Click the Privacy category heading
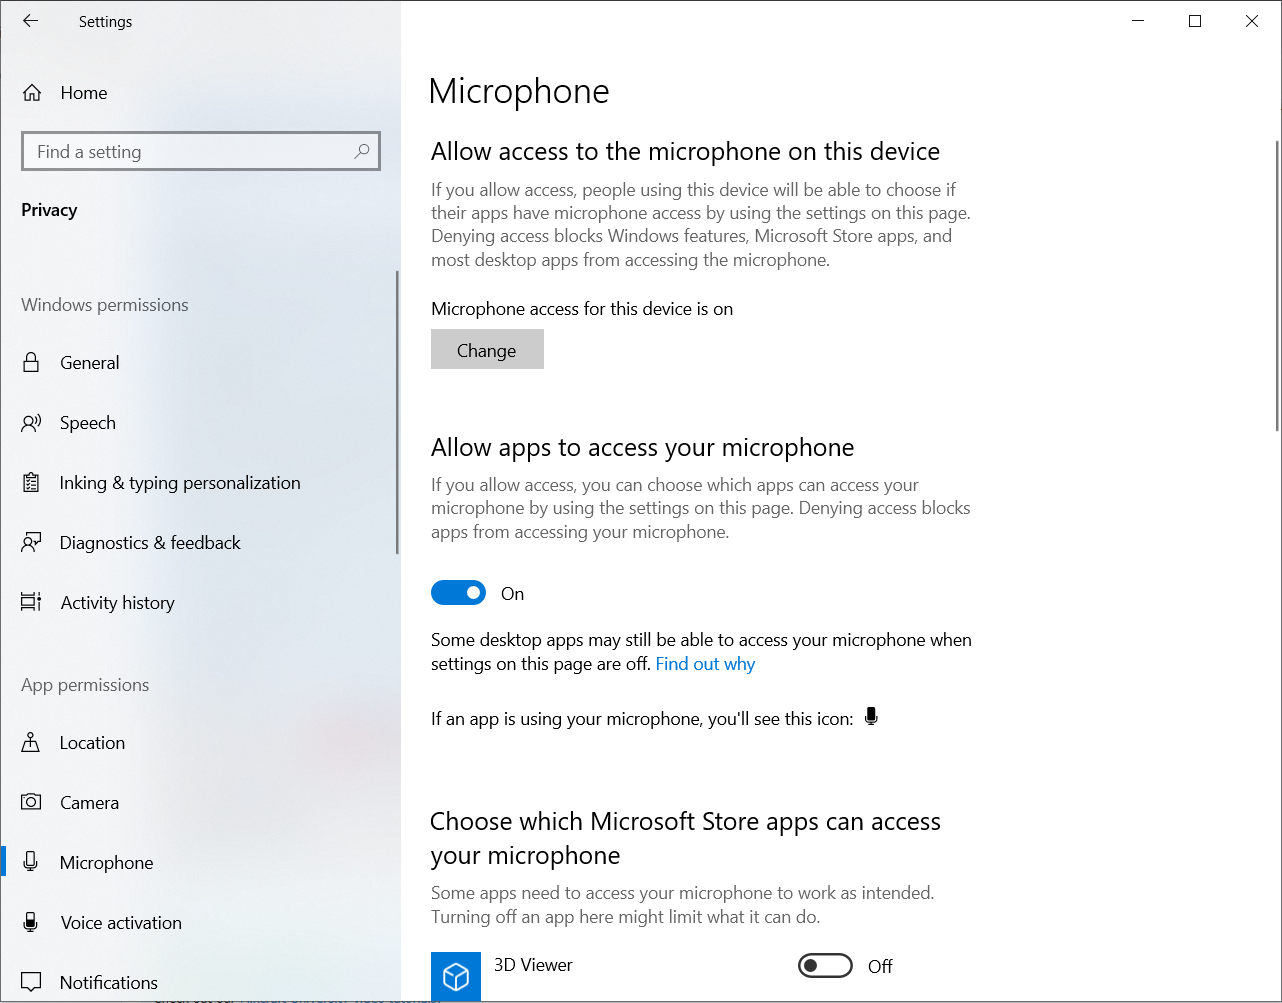1282x1003 pixels. coord(49,210)
